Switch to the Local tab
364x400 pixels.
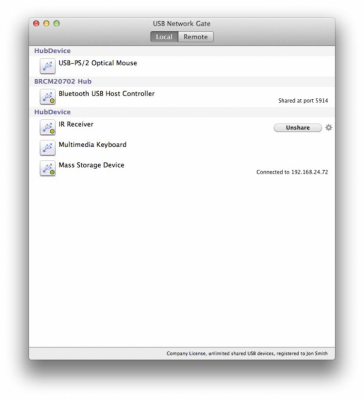pos(164,37)
